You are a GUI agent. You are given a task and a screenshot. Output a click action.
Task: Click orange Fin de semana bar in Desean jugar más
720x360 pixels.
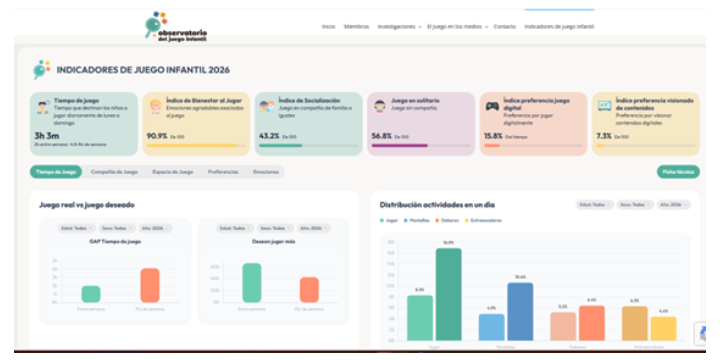(x=309, y=290)
